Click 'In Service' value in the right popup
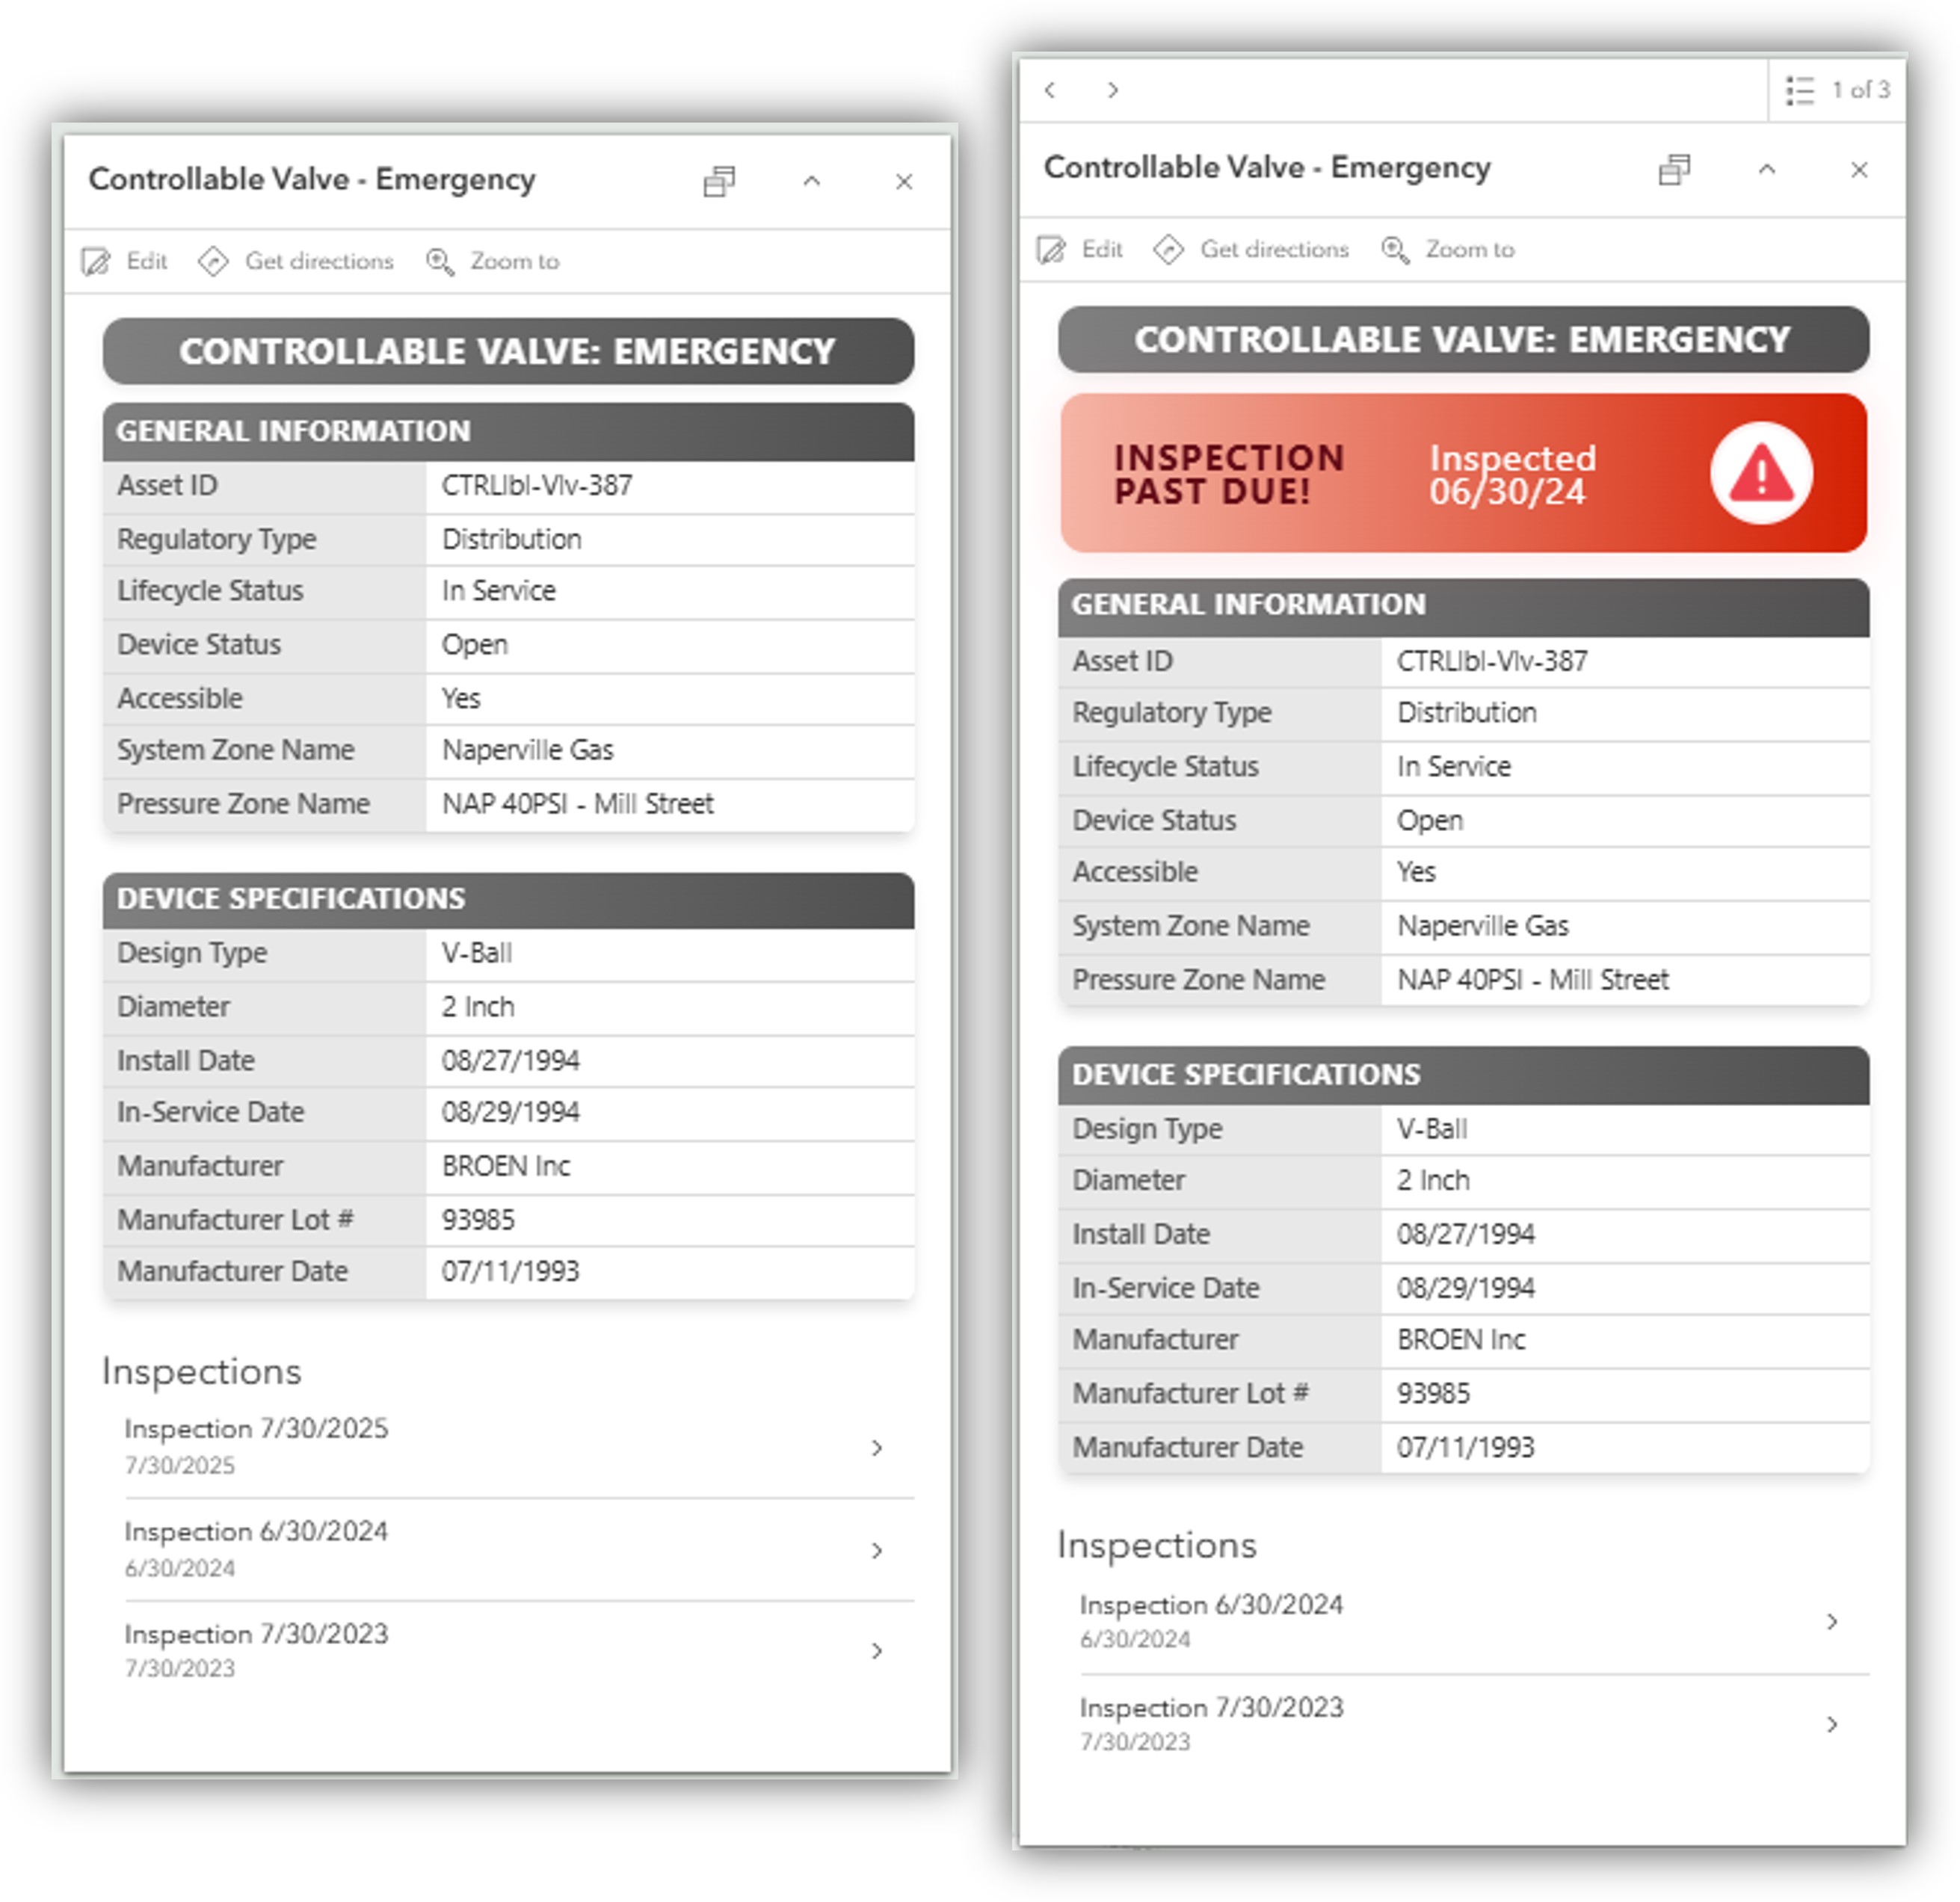This screenshot has height=1902, width=1960. point(1453,767)
